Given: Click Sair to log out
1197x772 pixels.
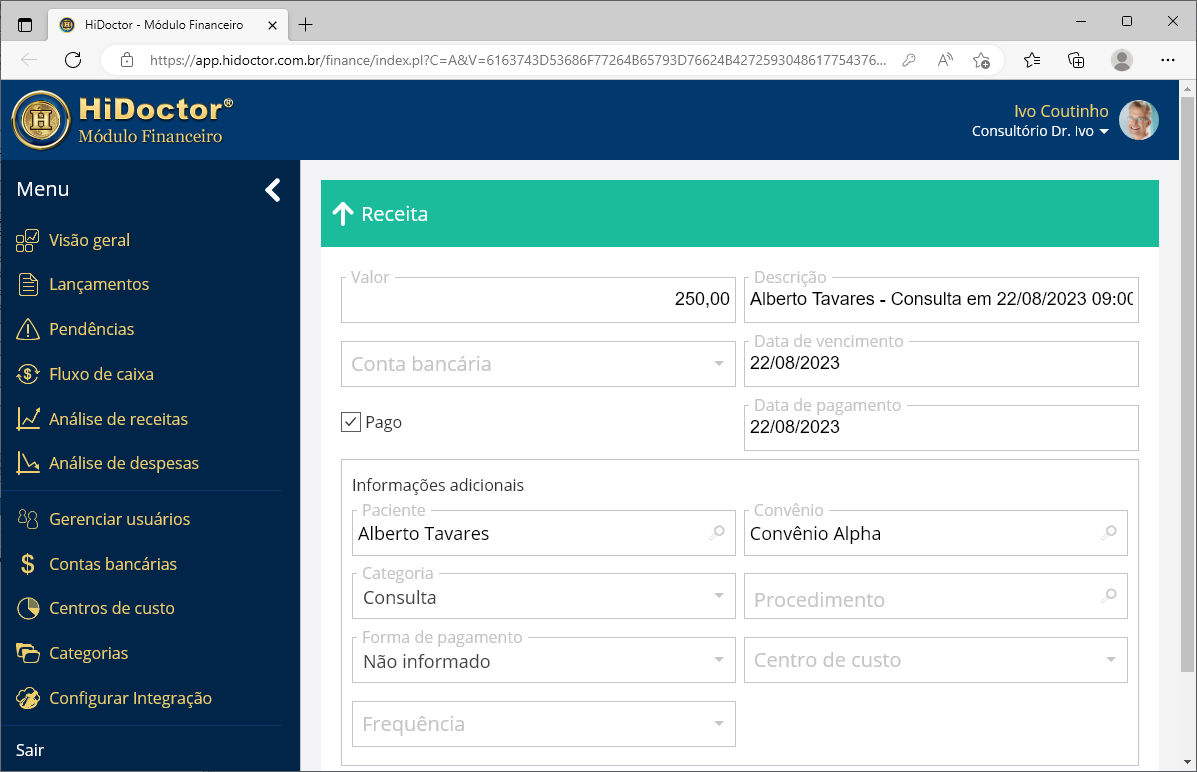Looking at the screenshot, I should tap(29, 749).
